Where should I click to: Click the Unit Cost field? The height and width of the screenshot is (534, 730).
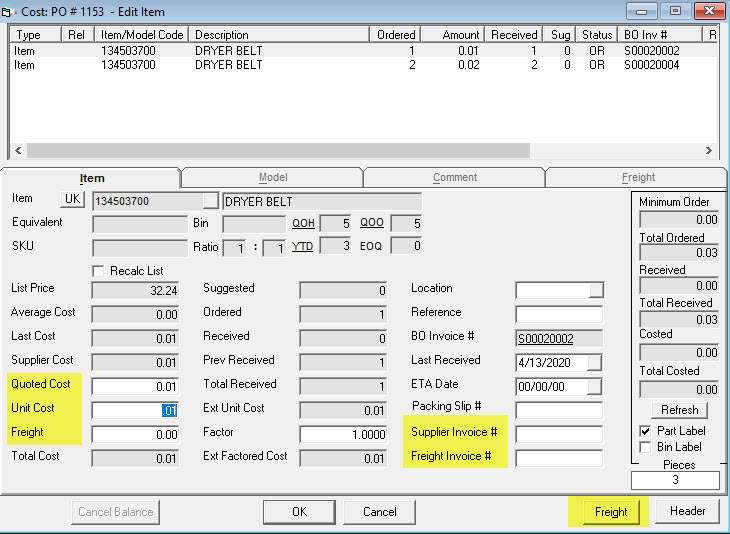click(135, 411)
